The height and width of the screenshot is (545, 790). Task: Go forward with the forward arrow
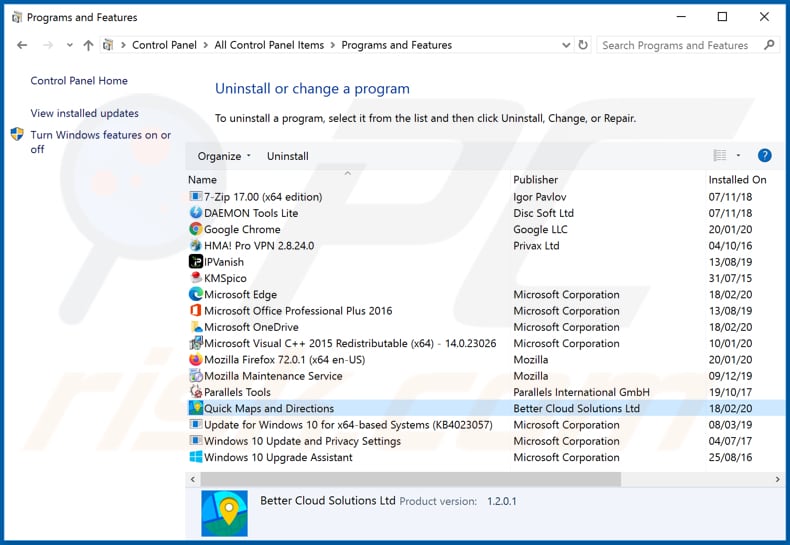point(48,45)
